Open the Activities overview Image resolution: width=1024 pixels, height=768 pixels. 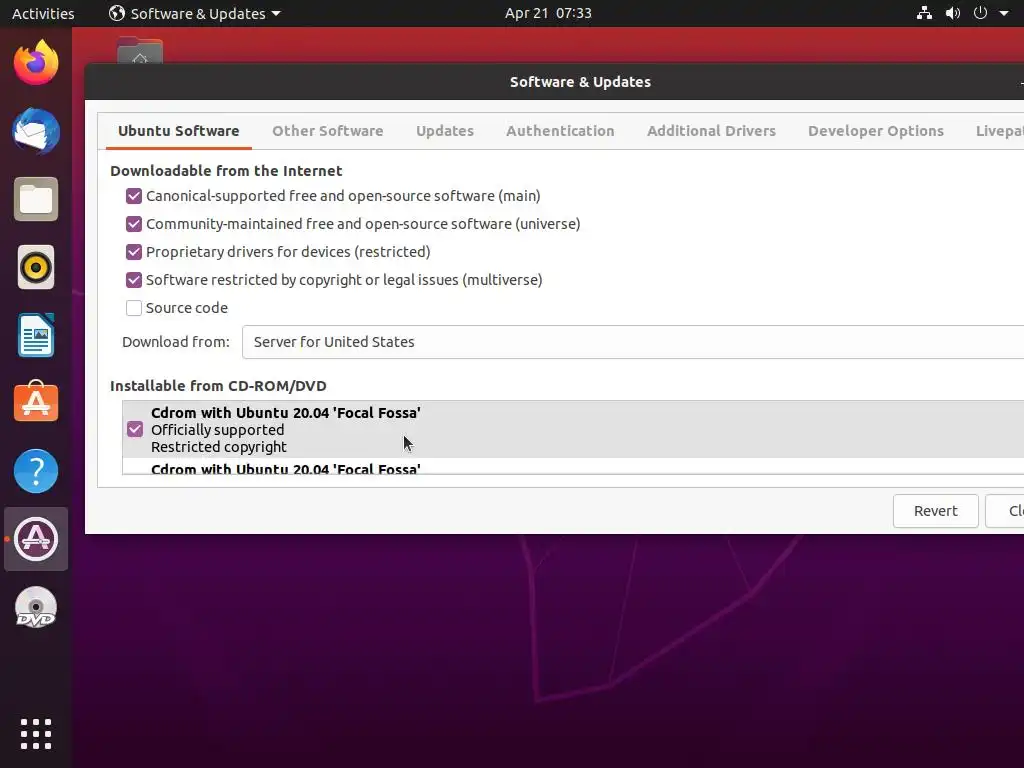[43, 13]
